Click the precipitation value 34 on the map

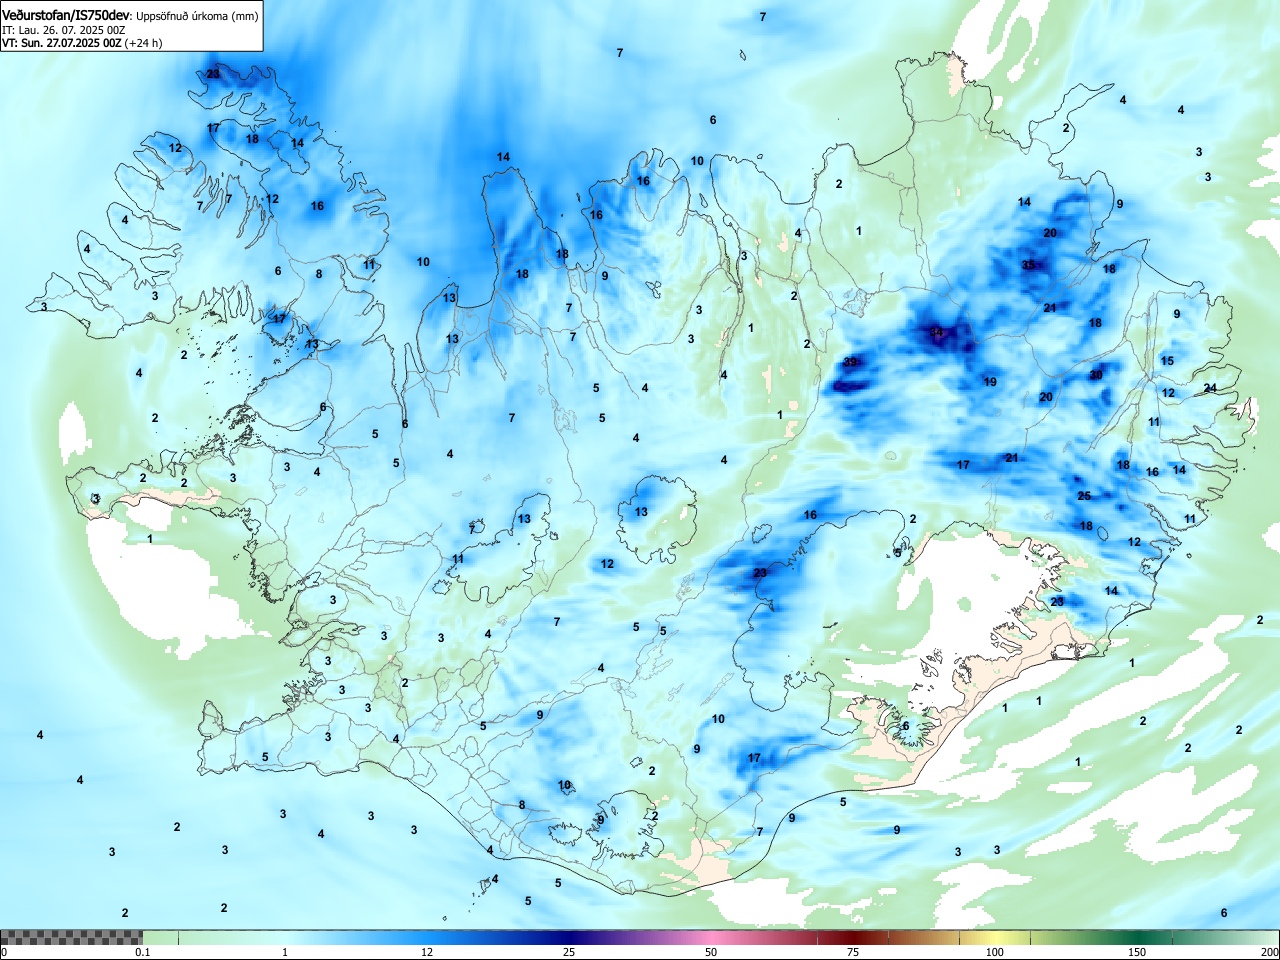pos(937,333)
